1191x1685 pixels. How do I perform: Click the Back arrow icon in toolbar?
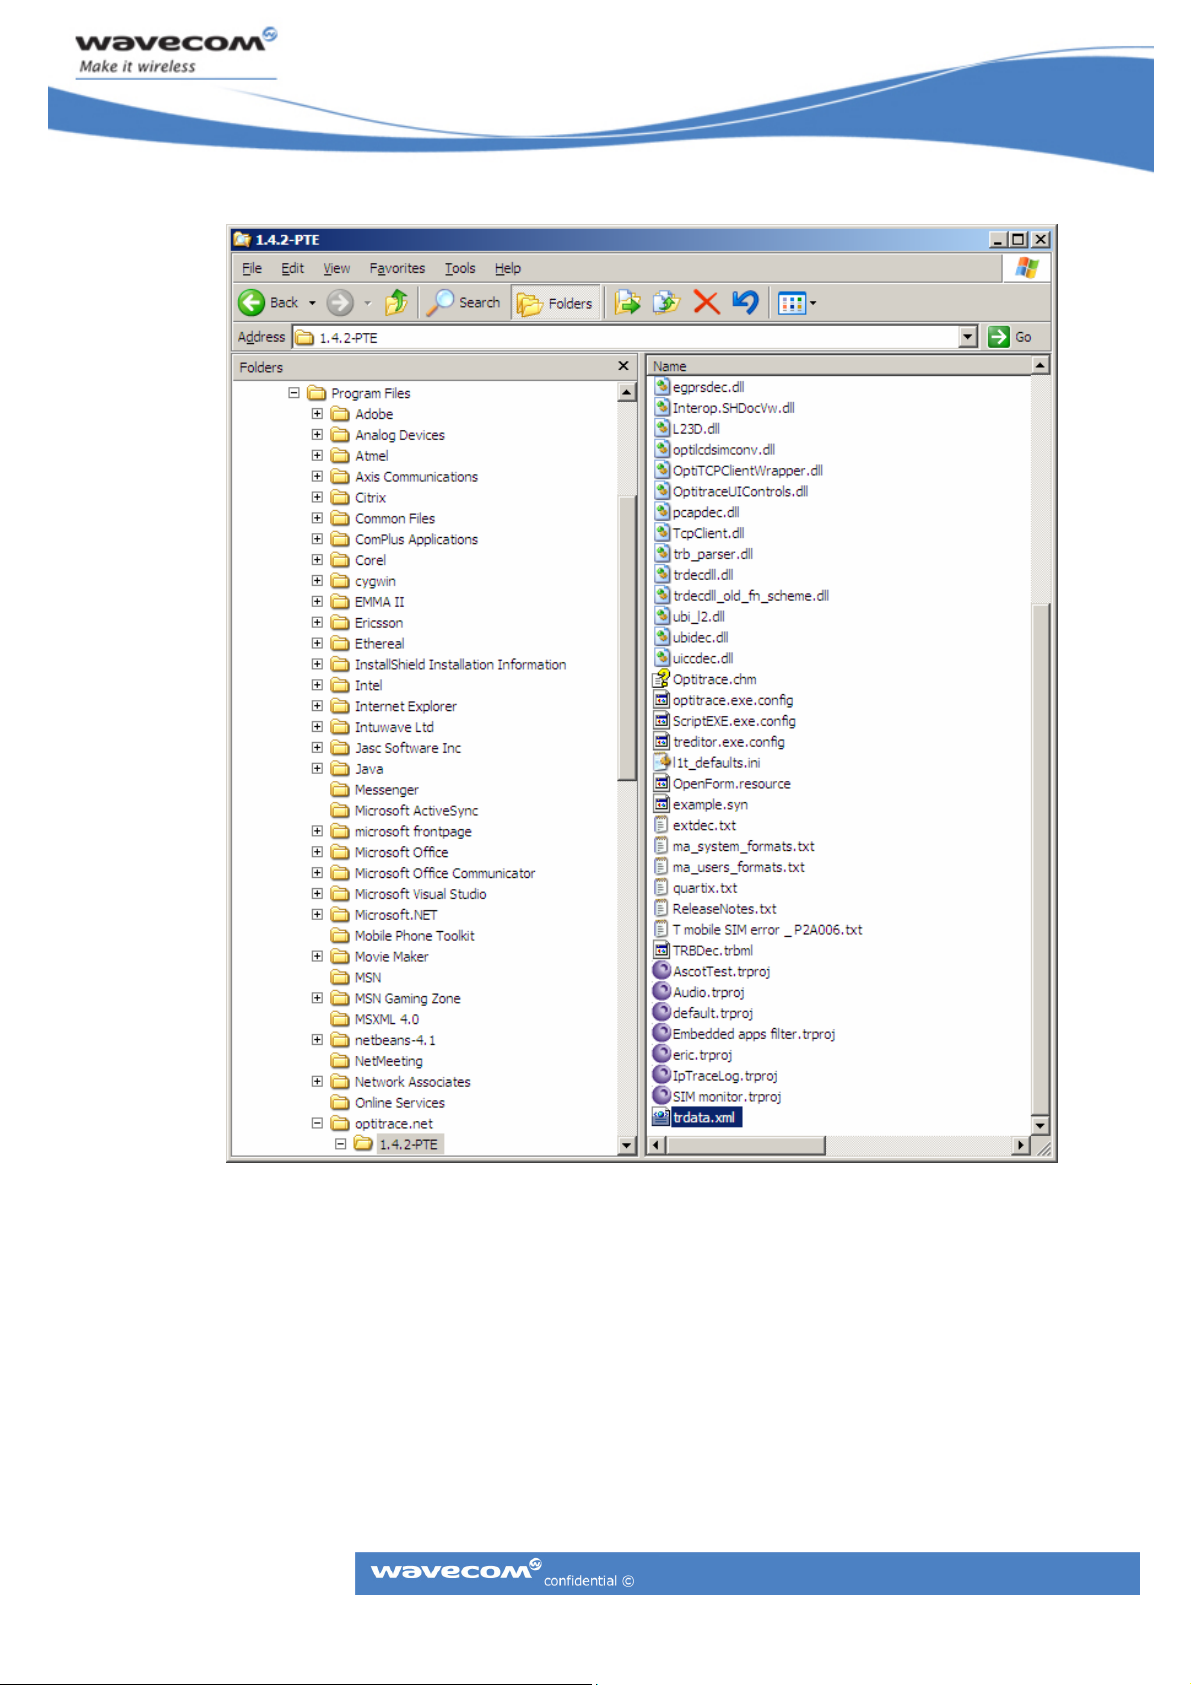click(x=251, y=302)
